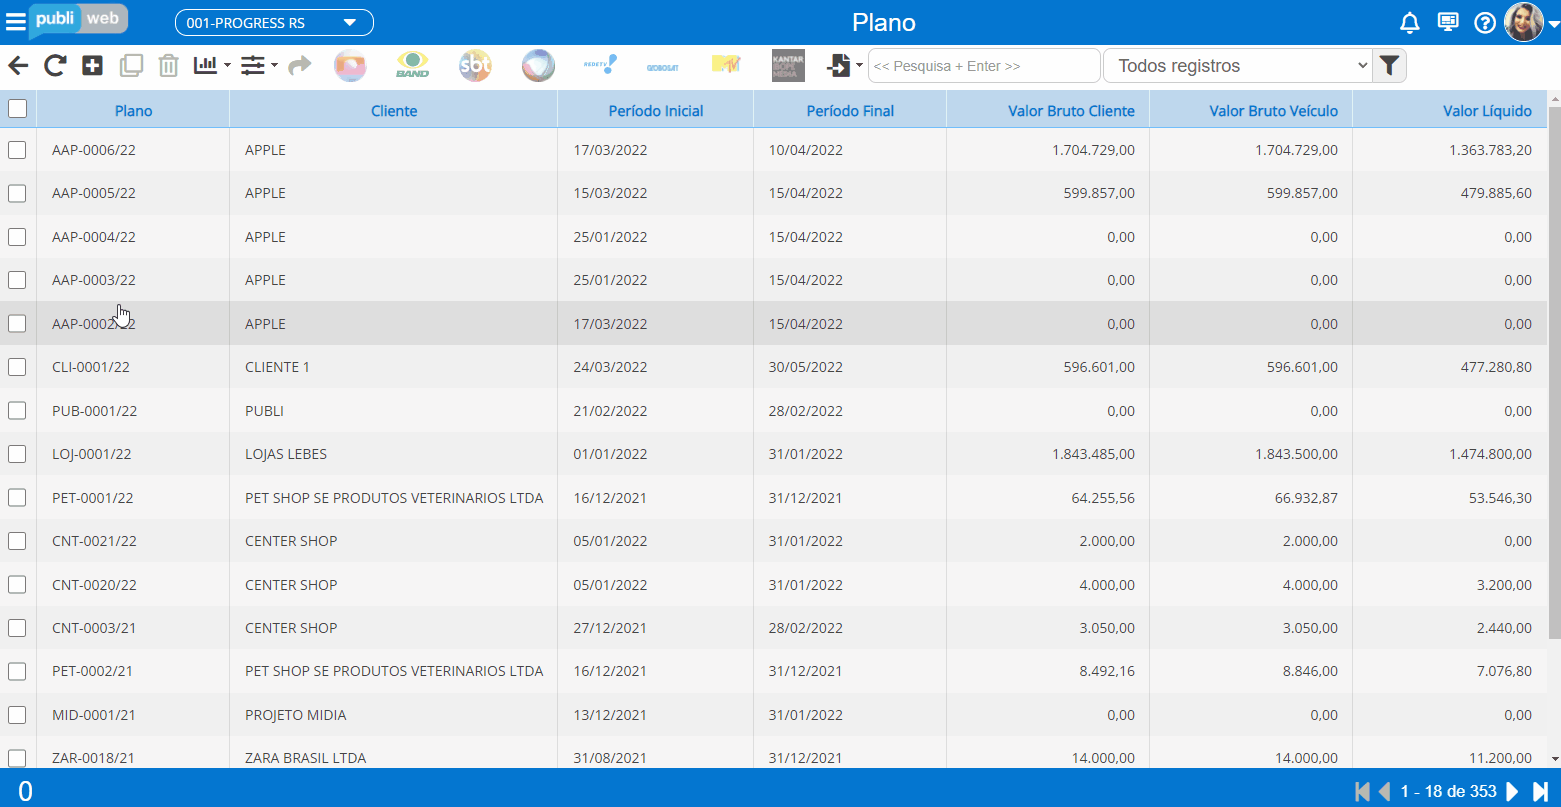1561x807 pixels.
Task: Go to next page of records
Action: 1512,791
